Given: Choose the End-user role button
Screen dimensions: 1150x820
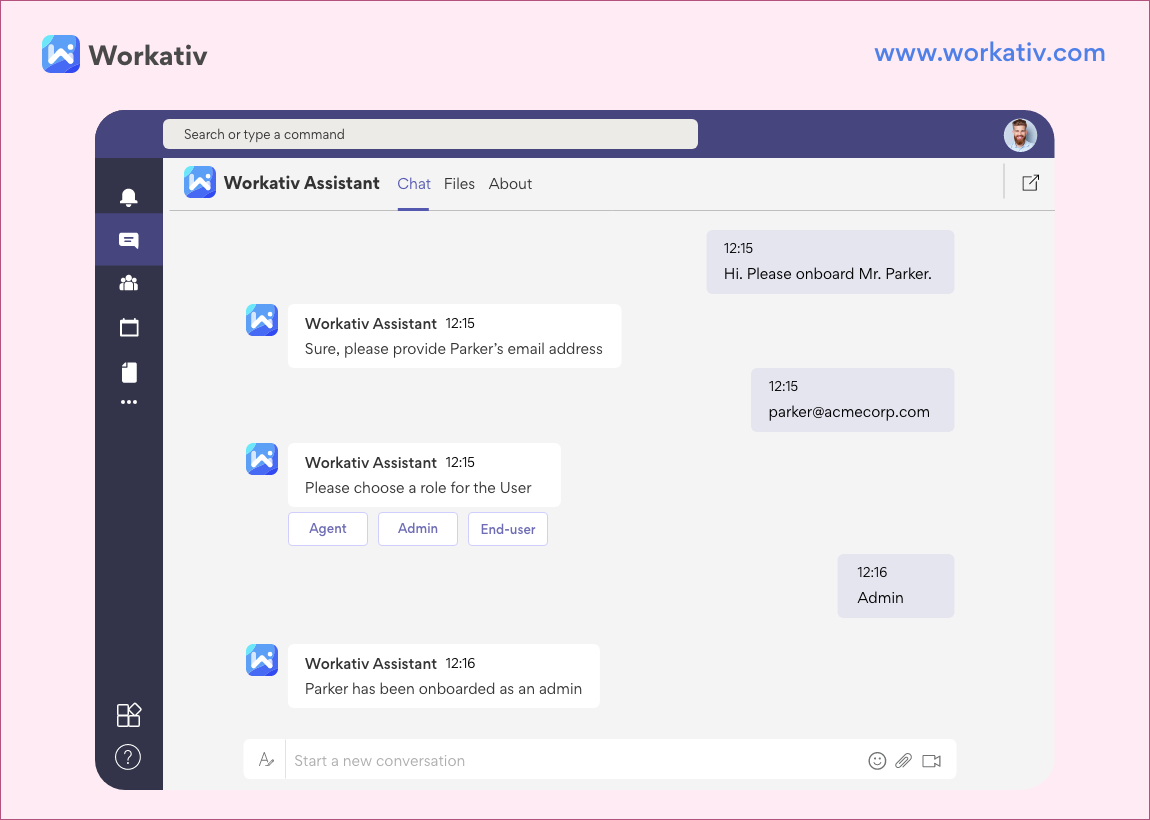Looking at the screenshot, I should click(508, 529).
